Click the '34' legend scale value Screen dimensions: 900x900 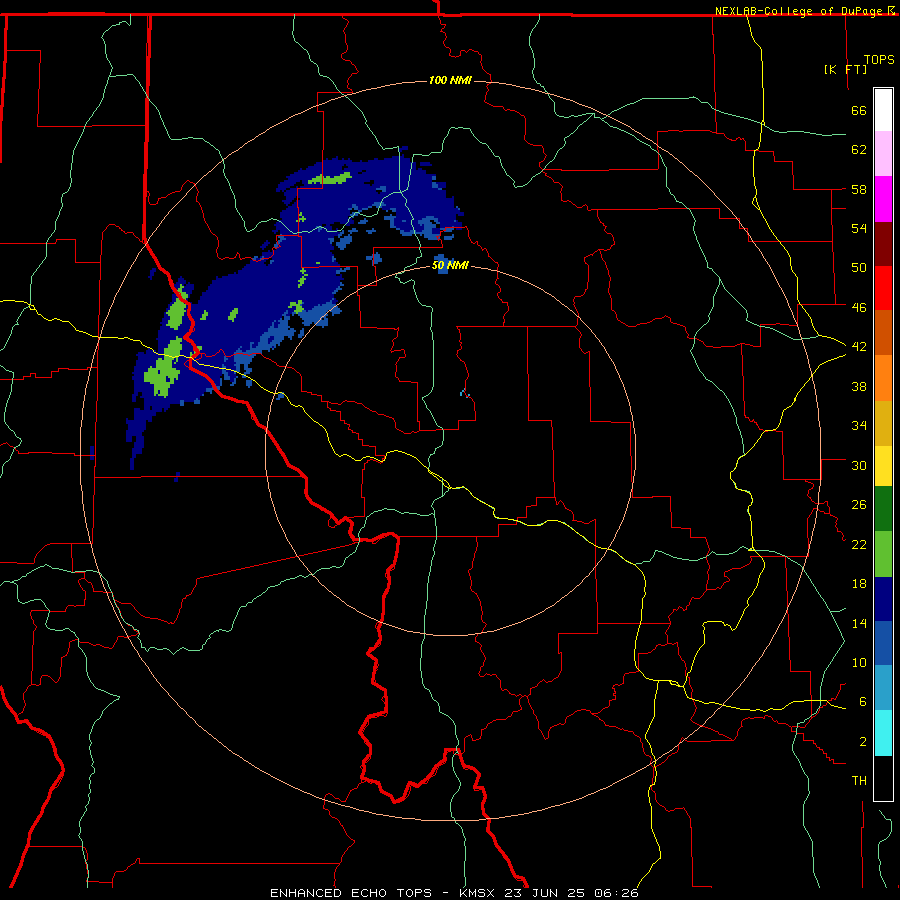coord(859,425)
